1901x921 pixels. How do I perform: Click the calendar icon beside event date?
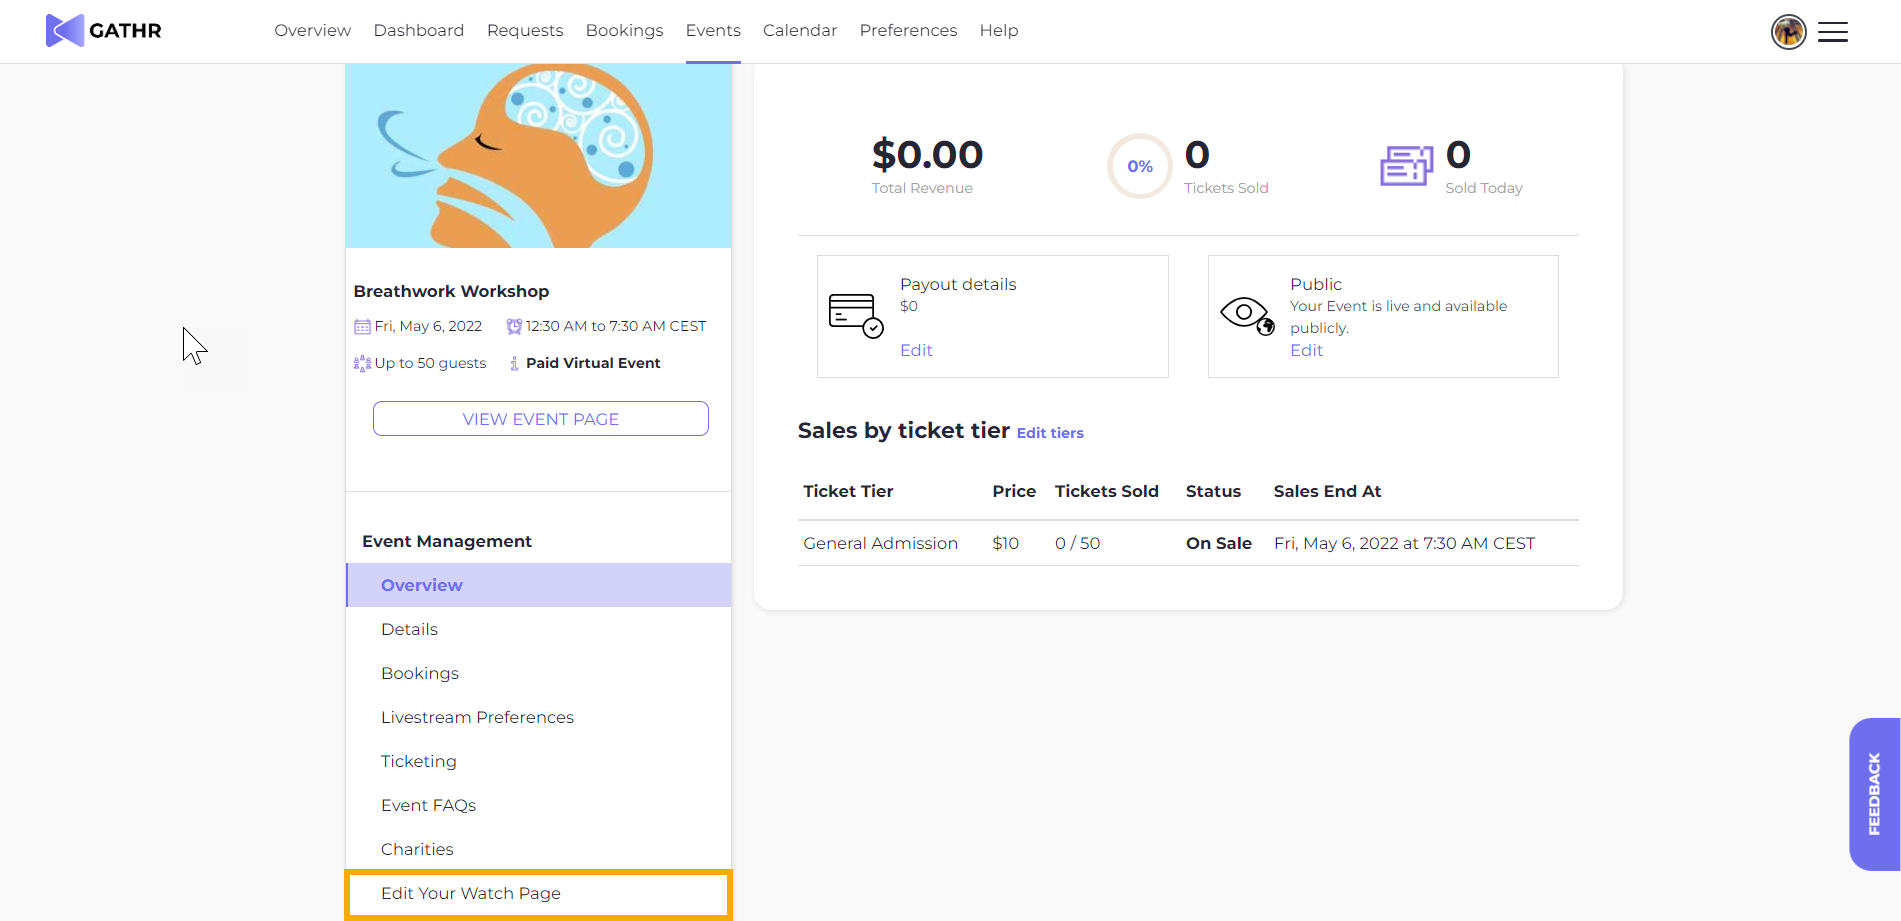pyautogui.click(x=362, y=327)
